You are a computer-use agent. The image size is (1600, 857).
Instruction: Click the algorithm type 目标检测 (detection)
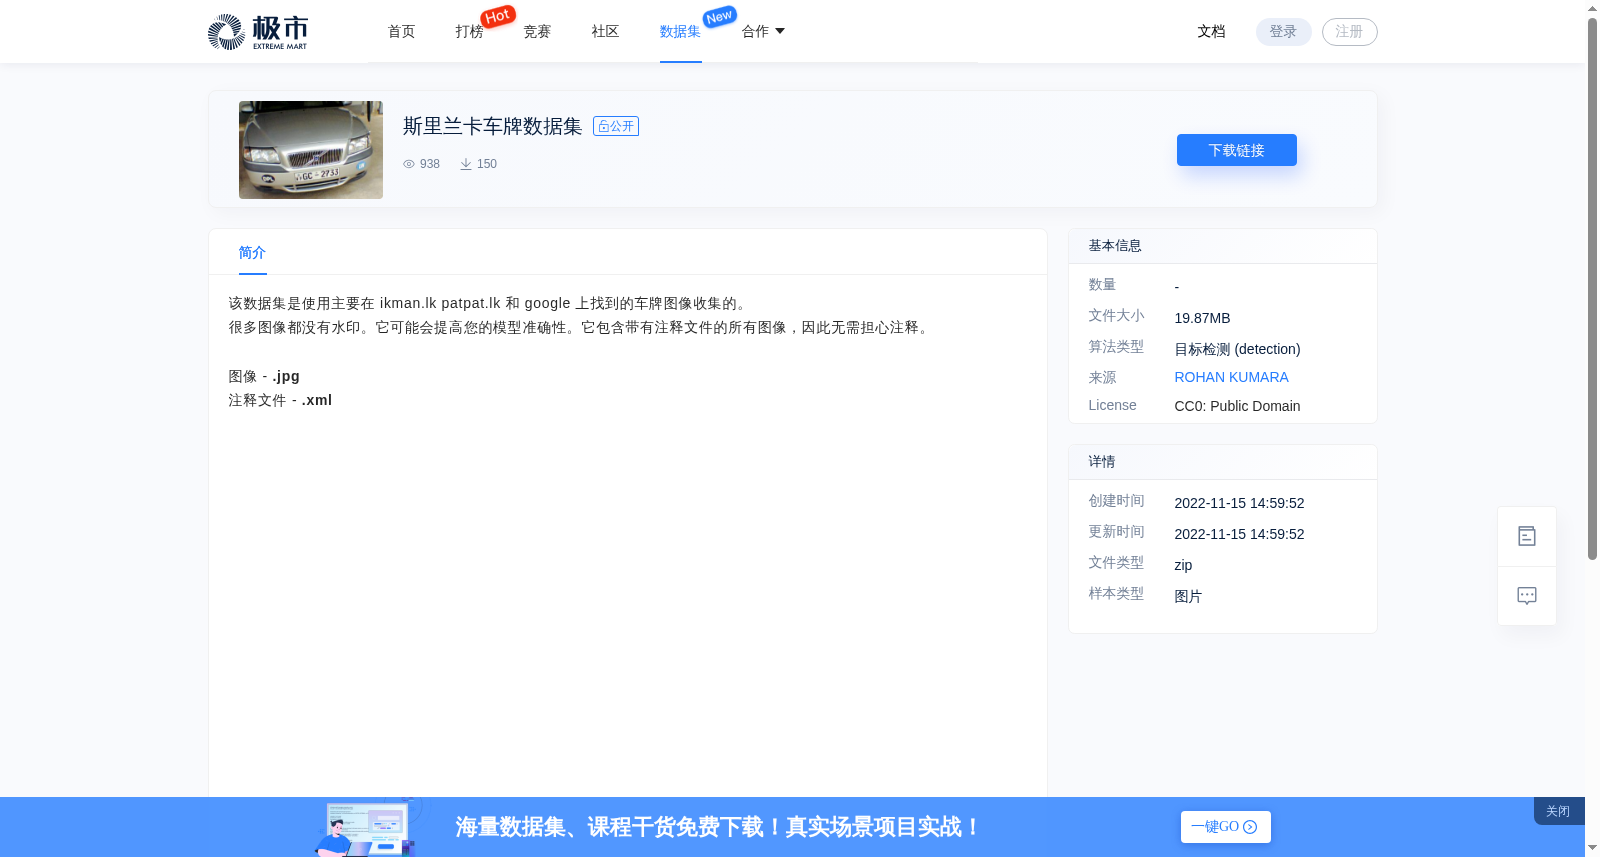pos(1238,349)
